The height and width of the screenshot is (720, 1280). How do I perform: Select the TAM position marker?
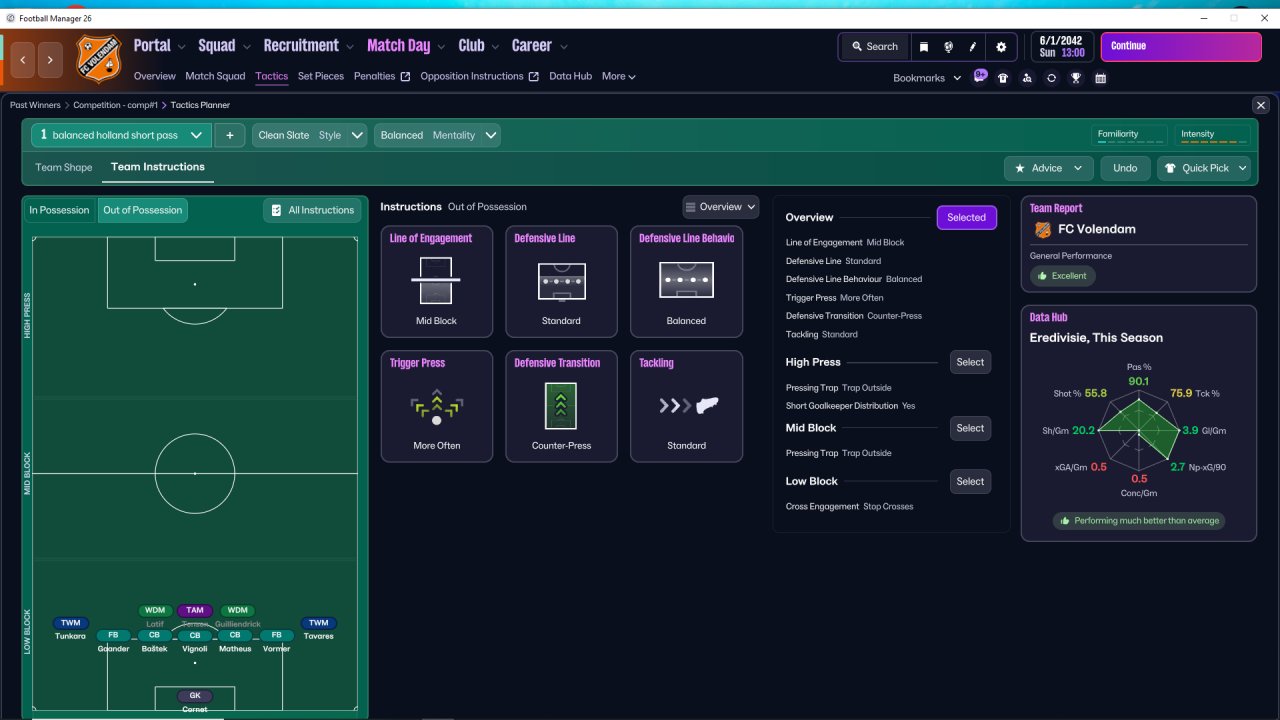click(195, 610)
